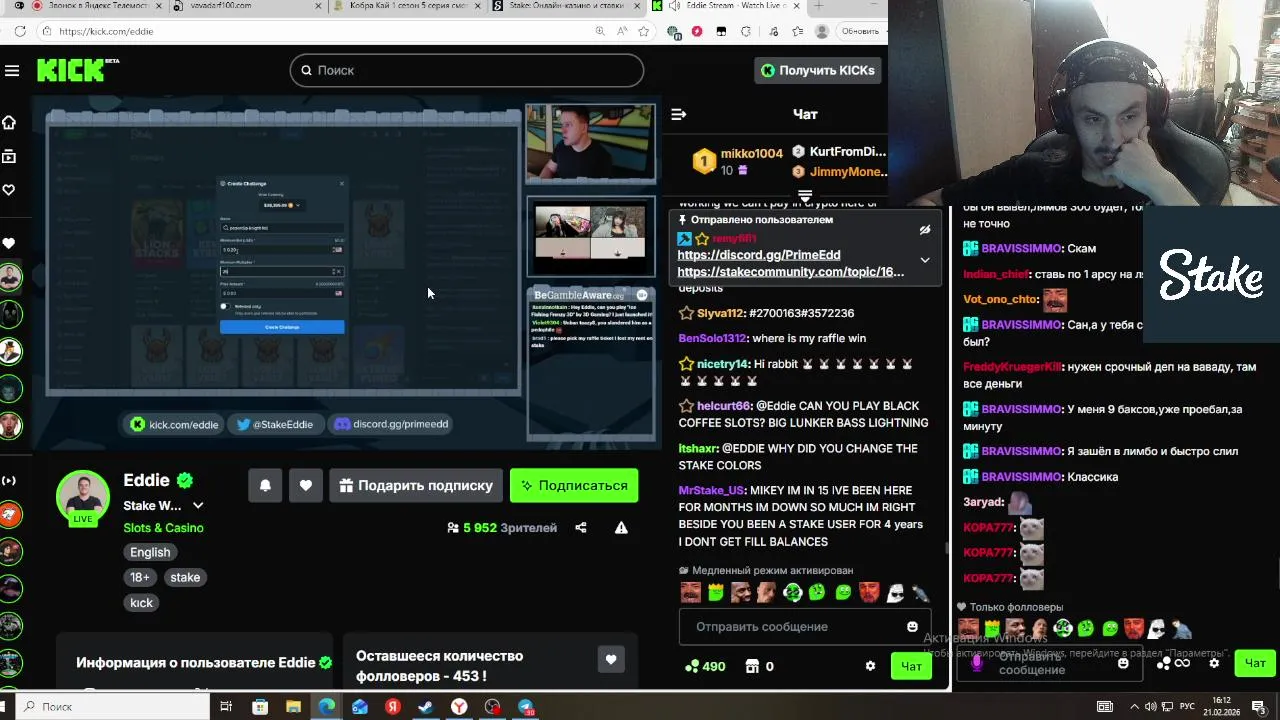This screenshot has height=720, width=1280.
Task: Open the Kick hamburger sidebar menu
Action: pyautogui.click(x=12, y=70)
